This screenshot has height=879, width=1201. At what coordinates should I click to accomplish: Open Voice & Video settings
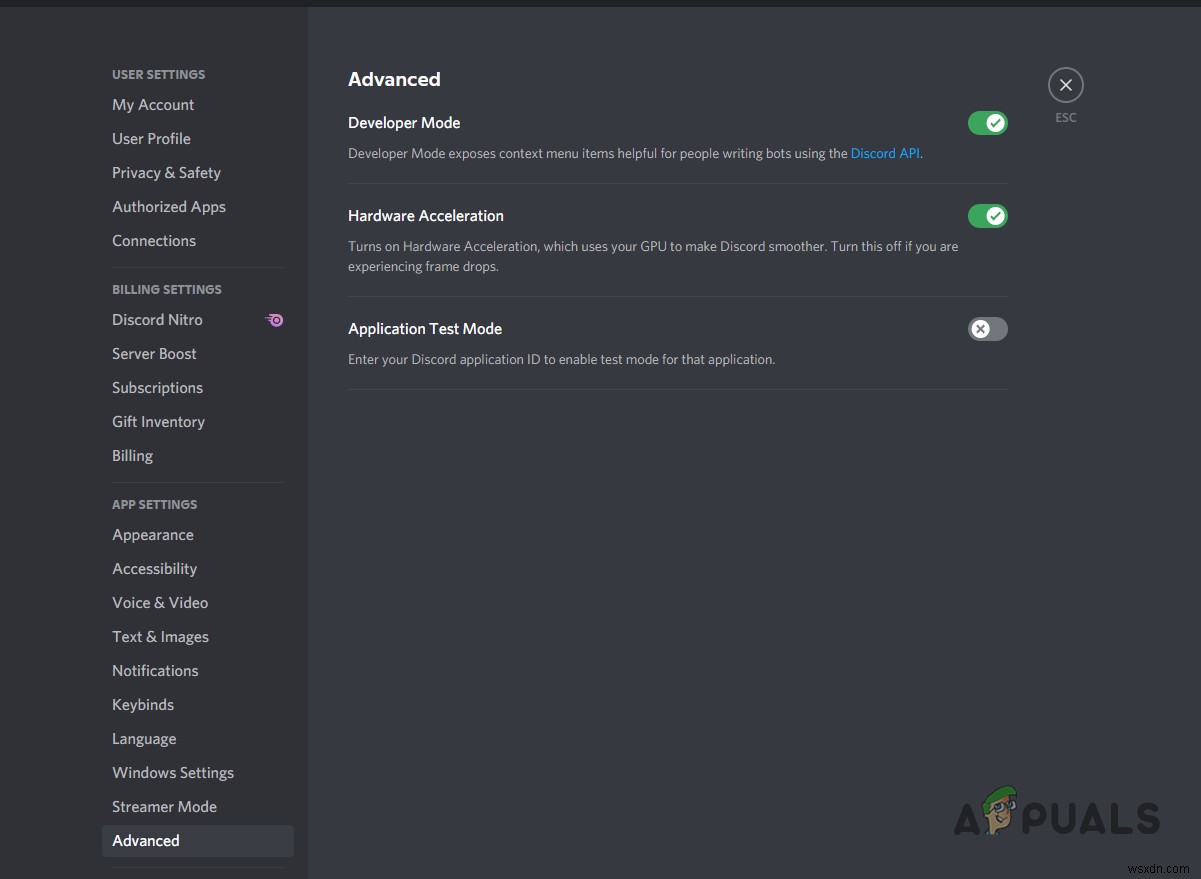pos(160,602)
